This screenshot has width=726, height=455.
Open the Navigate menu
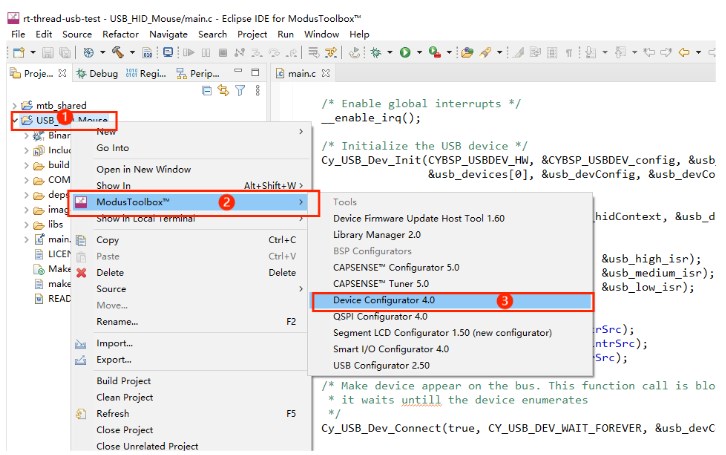168,34
